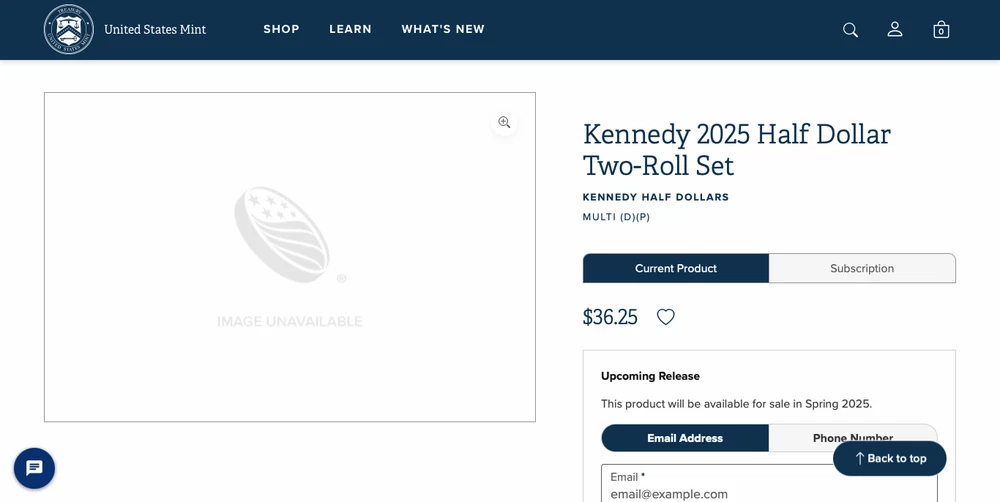The height and width of the screenshot is (502, 1000).
Task: Add to wishlist with the heart icon
Action: point(666,317)
